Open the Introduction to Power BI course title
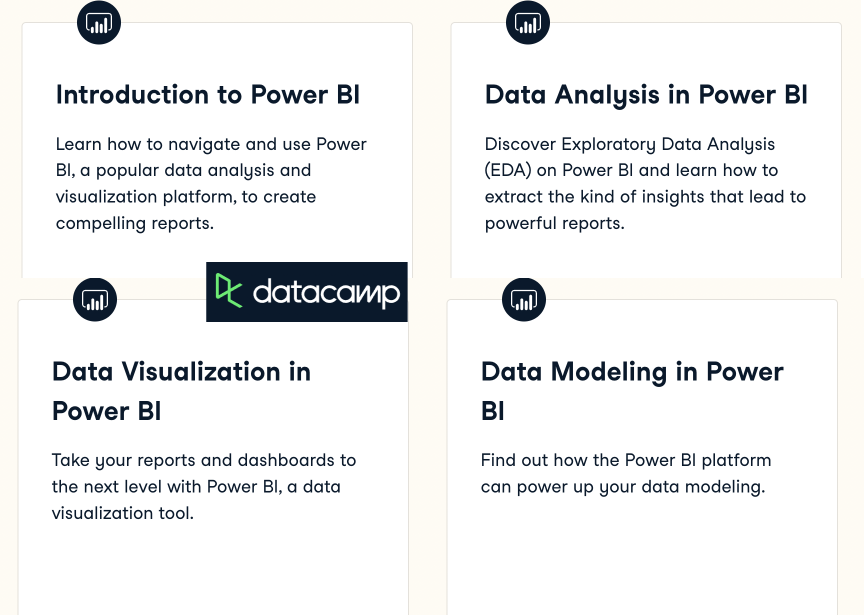The width and height of the screenshot is (864, 615). pyautogui.click(x=208, y=95)
